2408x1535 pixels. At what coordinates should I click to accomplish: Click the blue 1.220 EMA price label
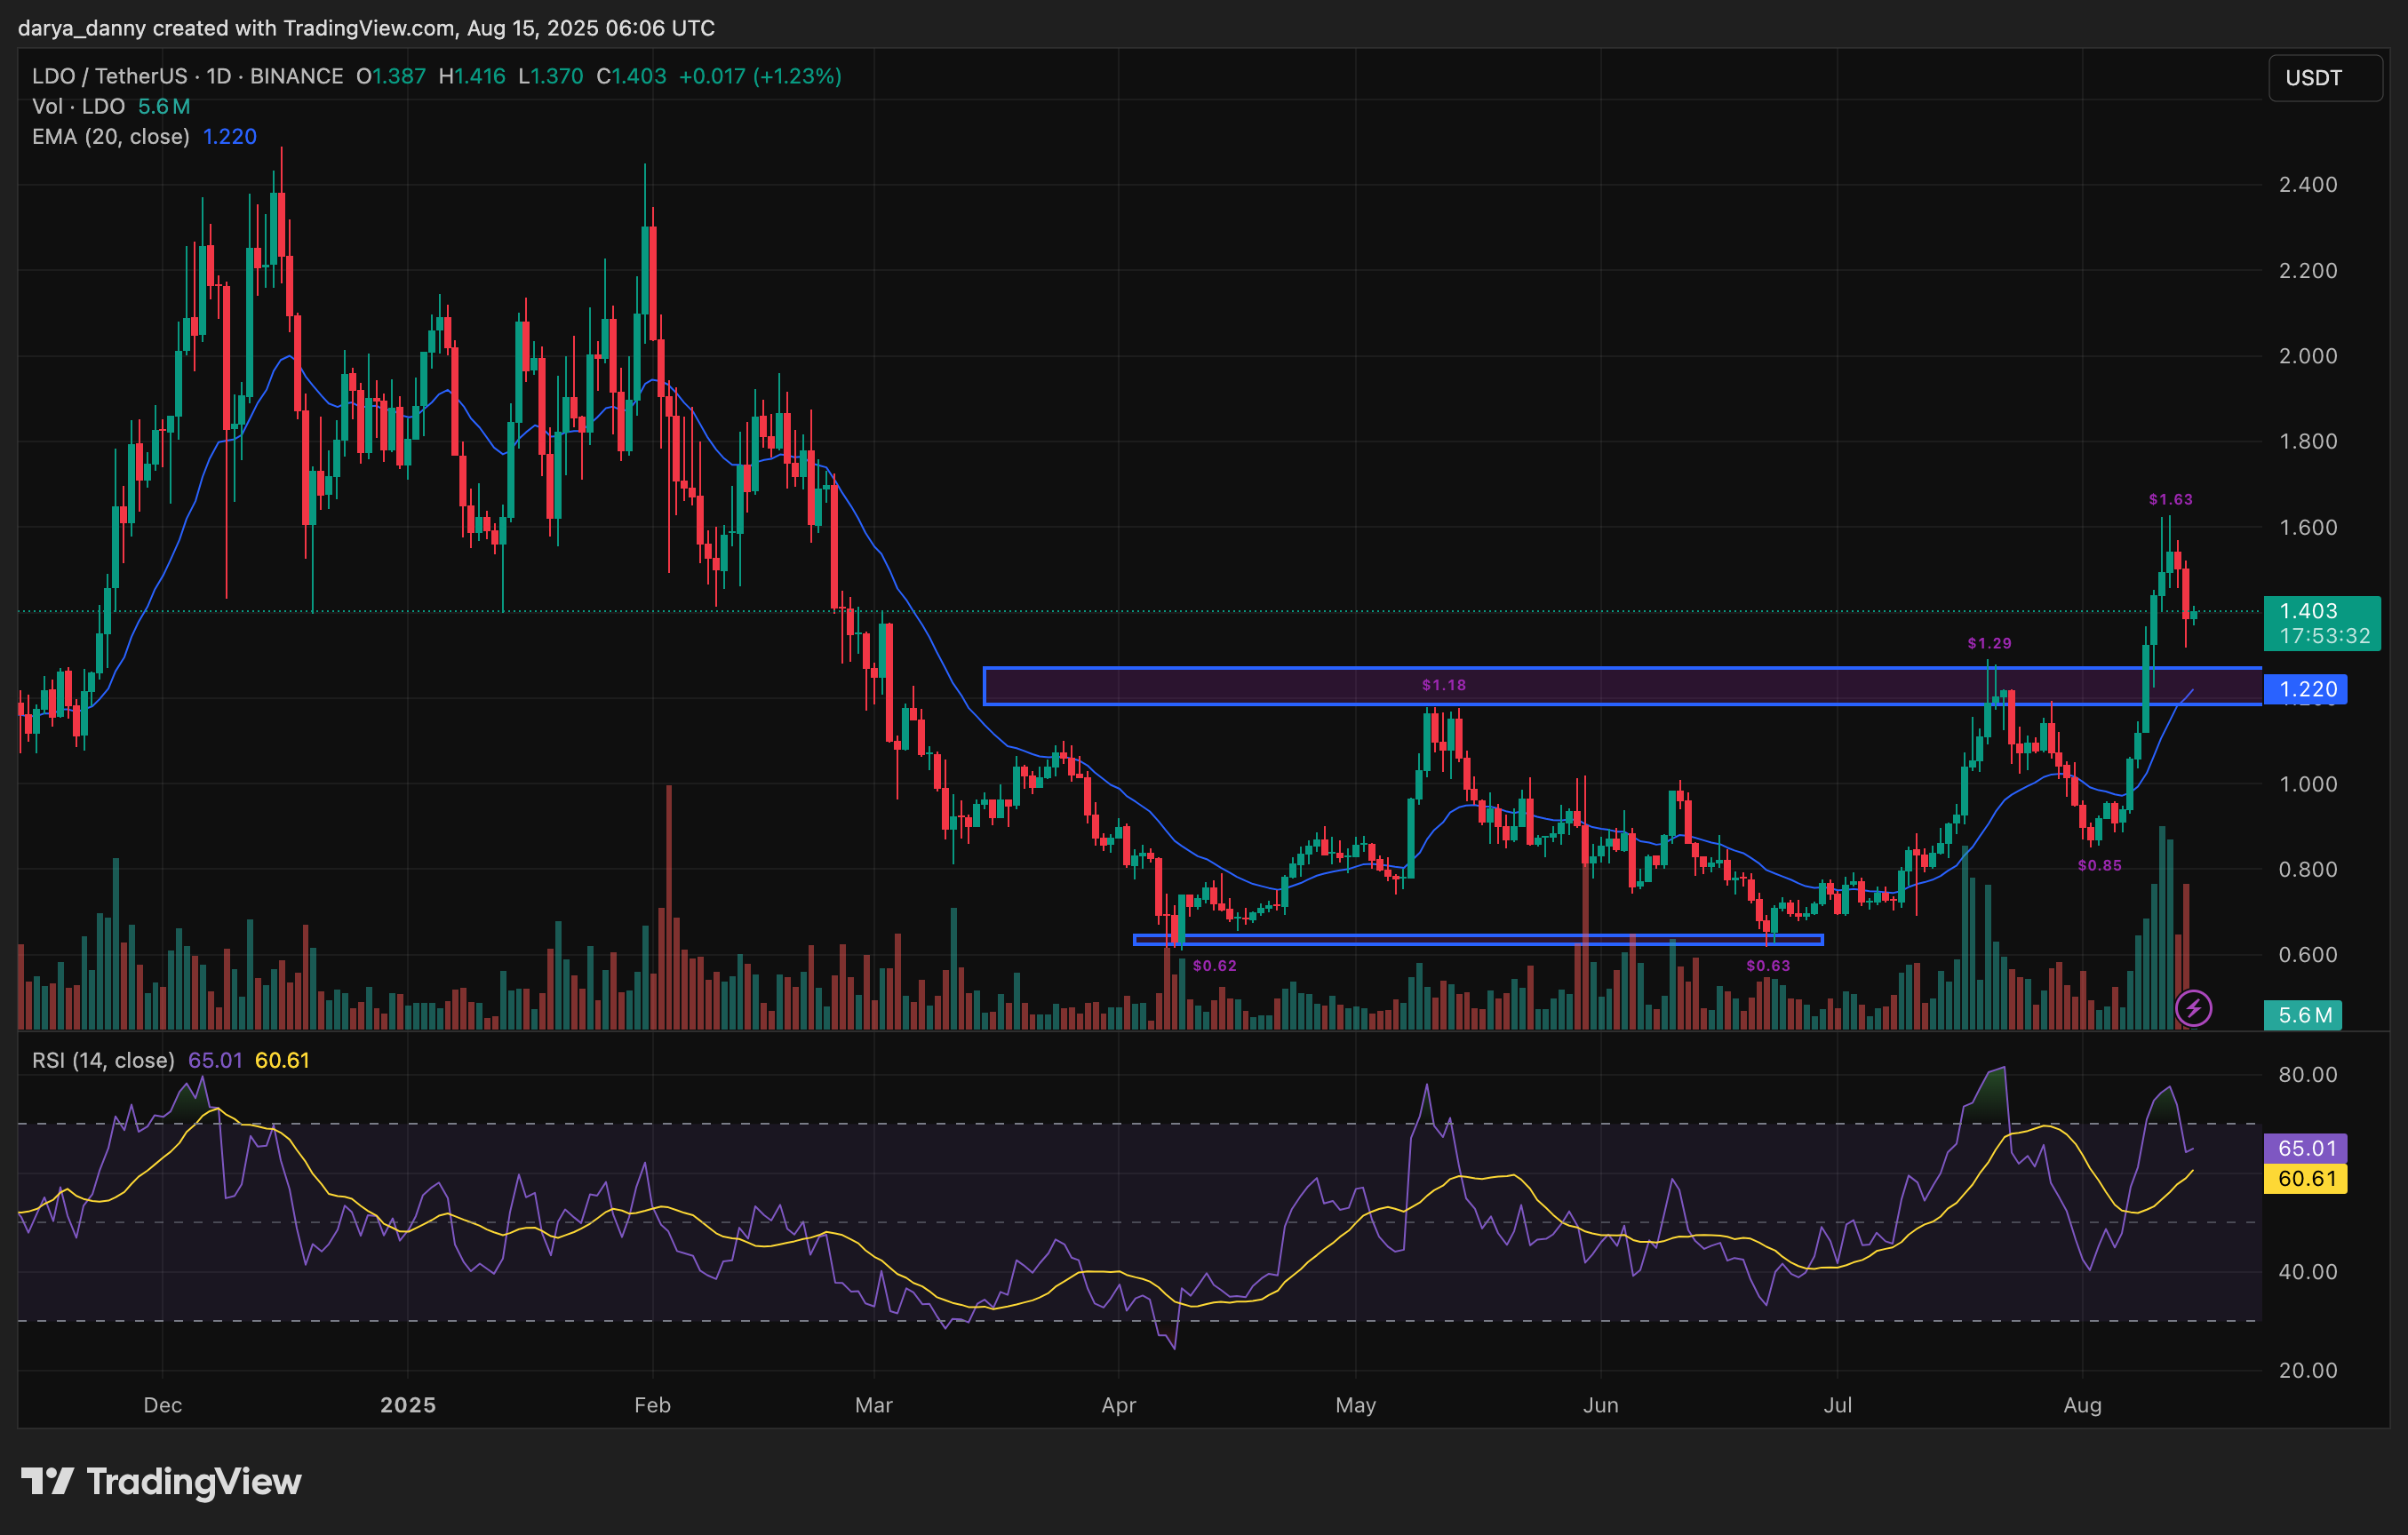click(2307, 688)
